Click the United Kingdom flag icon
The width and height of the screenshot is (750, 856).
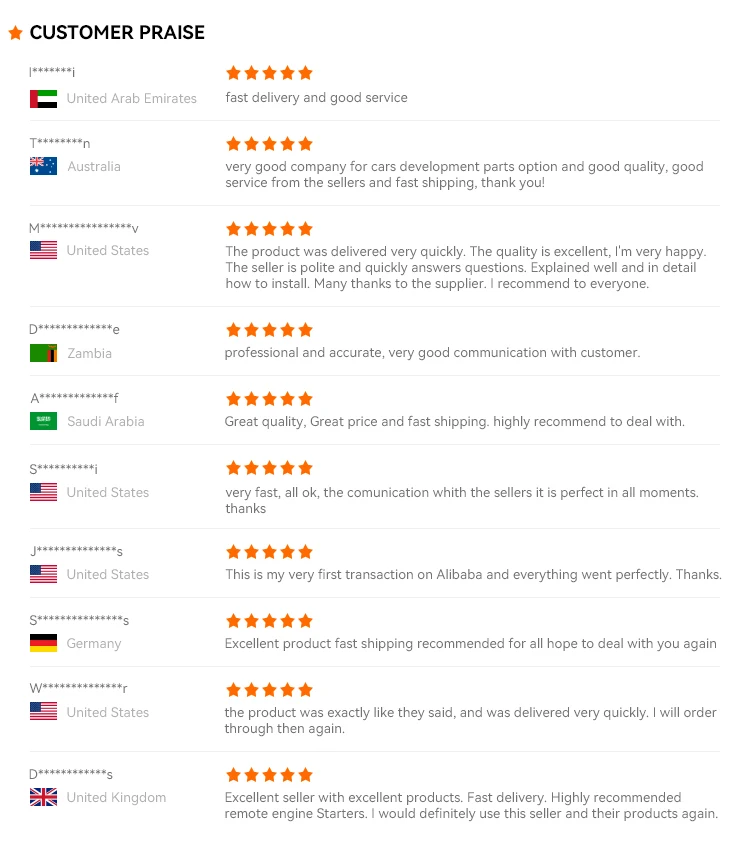tap(43, 797)
